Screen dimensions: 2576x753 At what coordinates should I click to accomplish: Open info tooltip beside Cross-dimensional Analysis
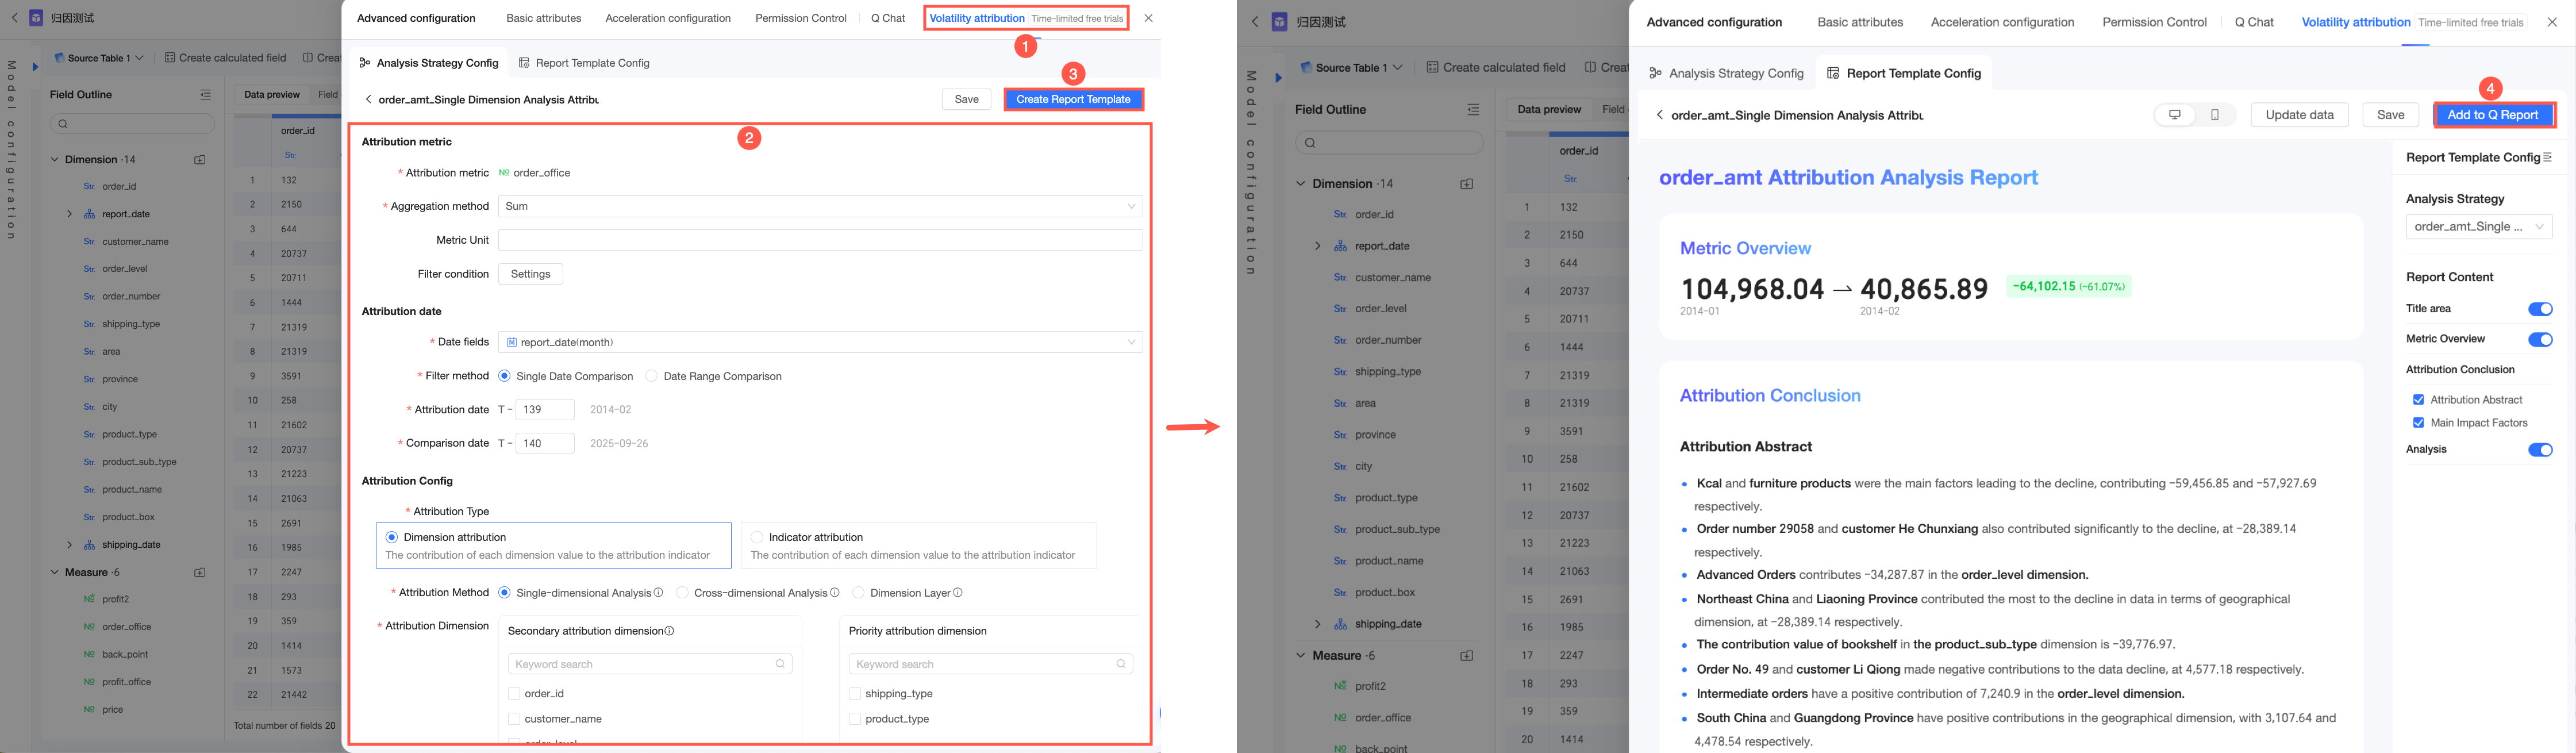[x=835, y=593]
